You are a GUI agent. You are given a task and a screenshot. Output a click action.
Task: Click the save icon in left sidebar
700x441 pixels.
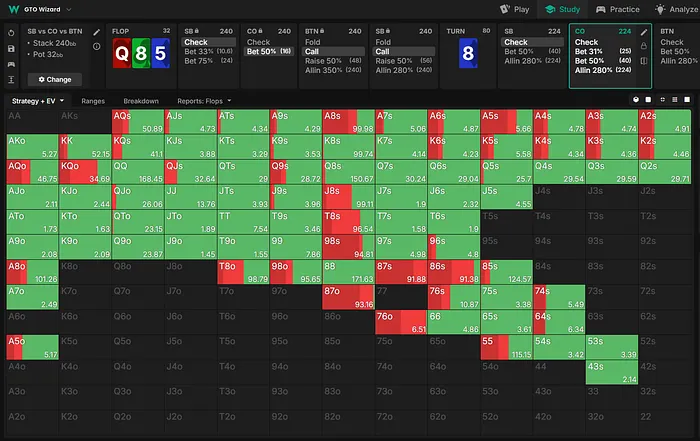pos(10,47)
